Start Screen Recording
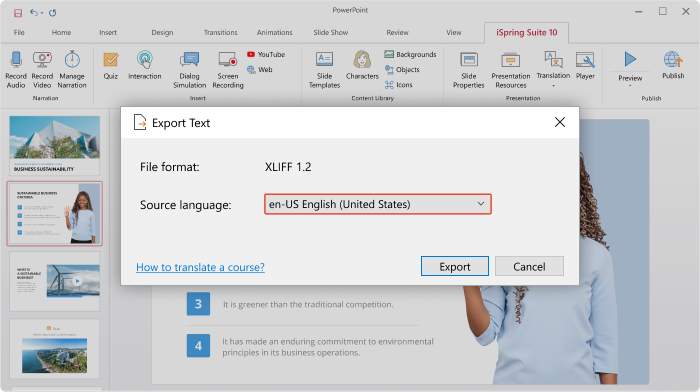The height and width of the screenshot is (392, 700). [228, 70]
